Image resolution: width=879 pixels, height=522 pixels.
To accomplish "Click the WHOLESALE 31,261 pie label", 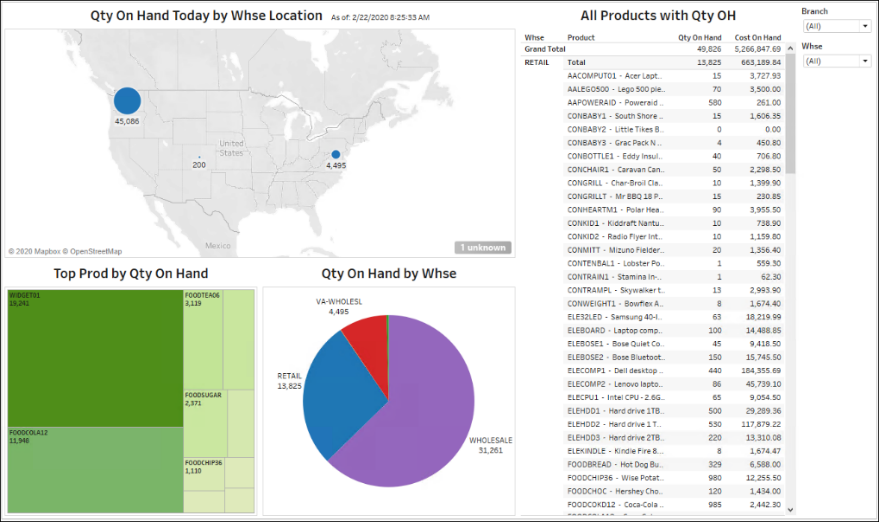I will coord(491,445).
